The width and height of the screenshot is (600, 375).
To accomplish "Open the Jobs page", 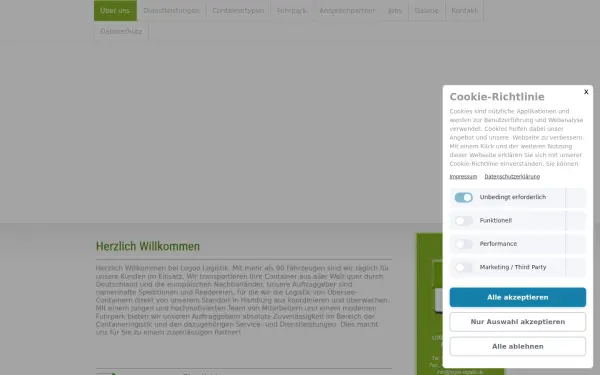I will click(x=395, y=10).
